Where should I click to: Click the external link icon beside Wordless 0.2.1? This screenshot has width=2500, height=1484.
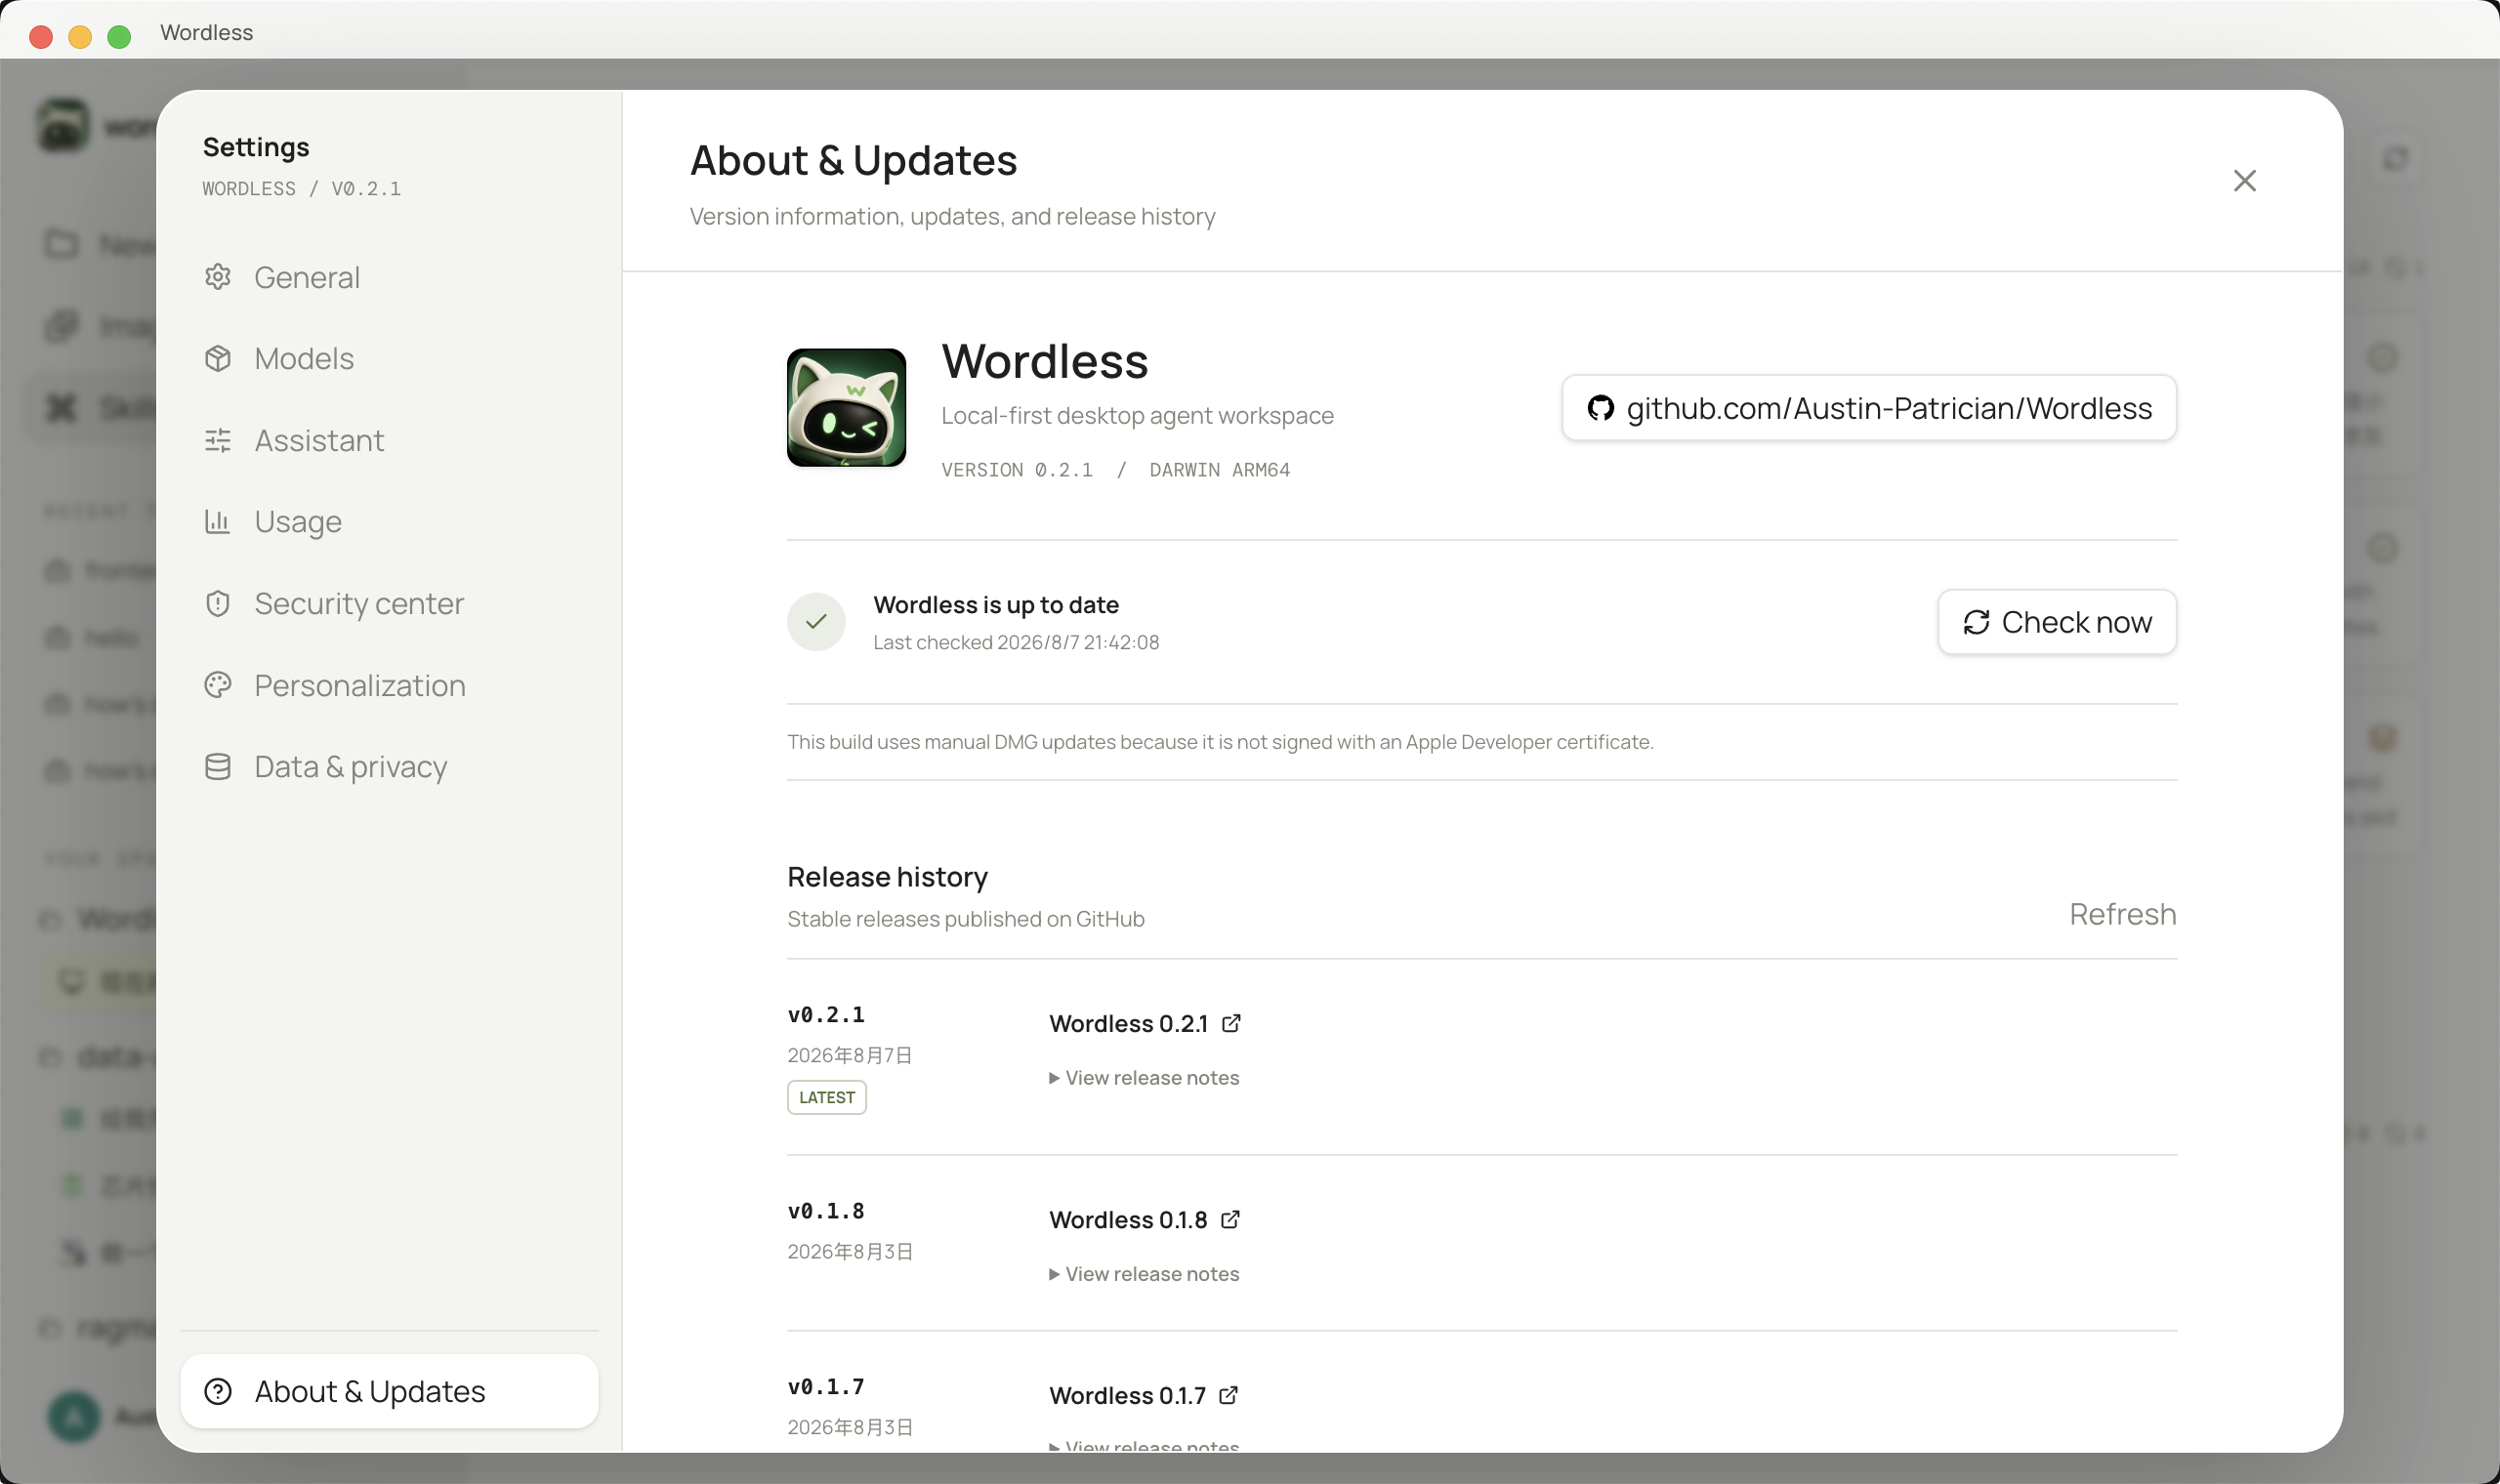[1232, 1023]
